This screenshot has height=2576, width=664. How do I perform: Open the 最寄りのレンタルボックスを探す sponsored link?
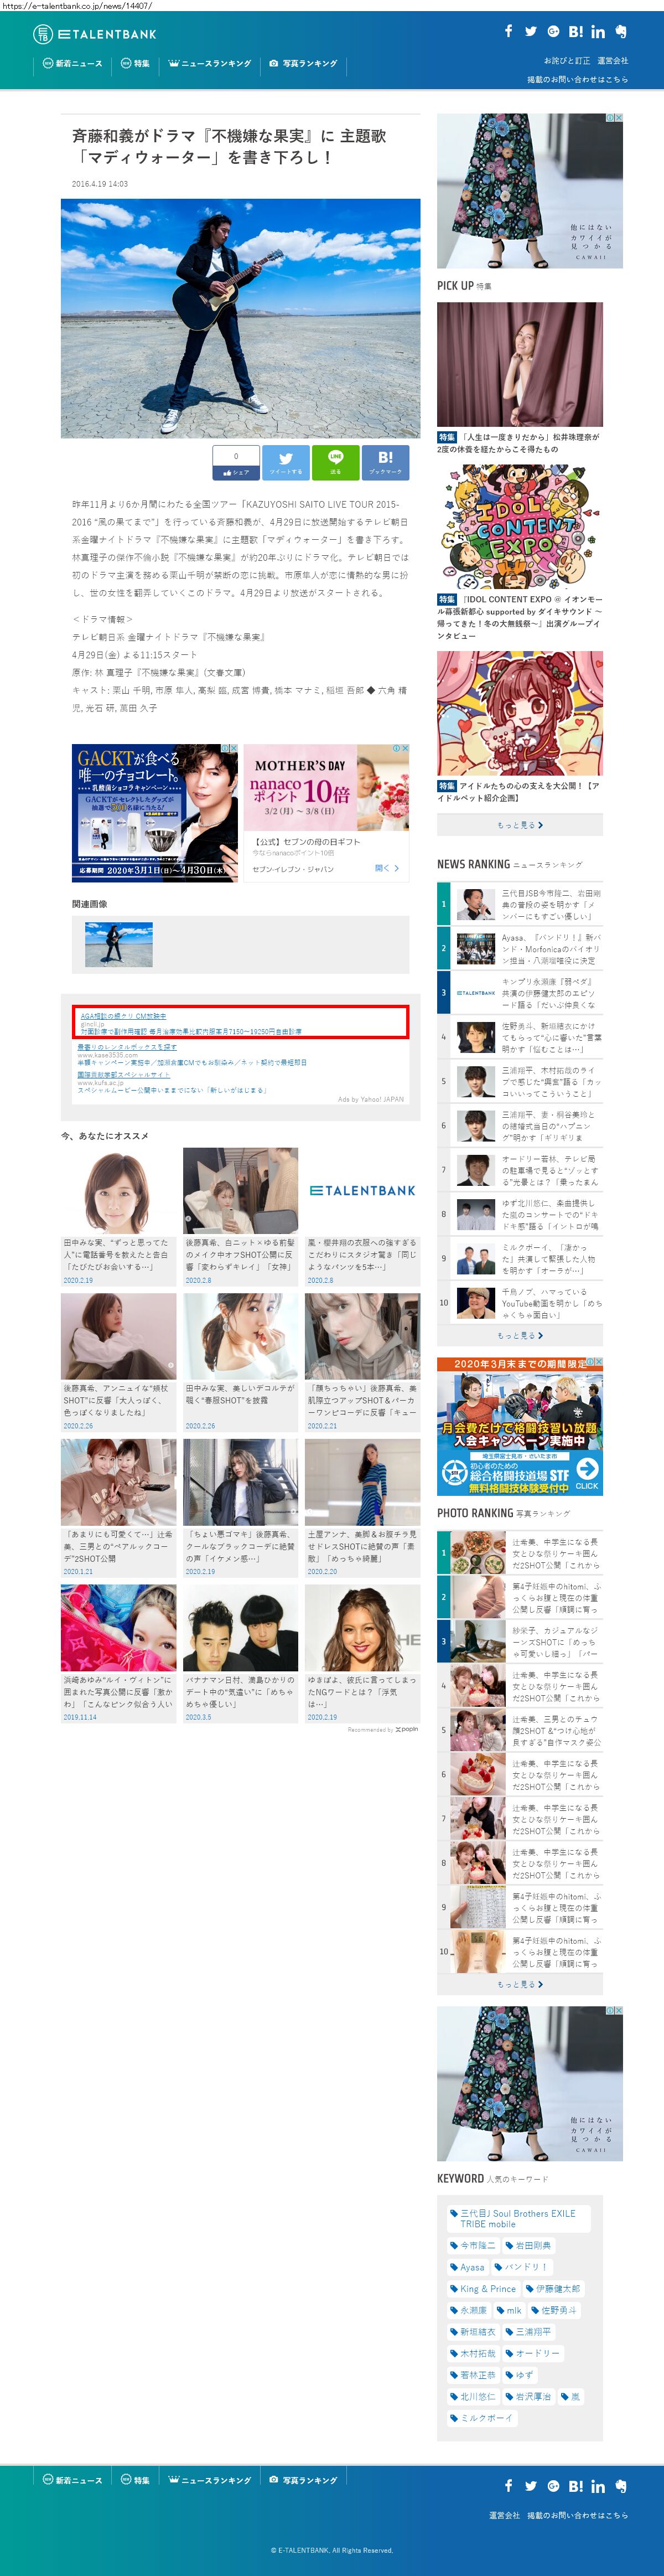(127, 1047)
